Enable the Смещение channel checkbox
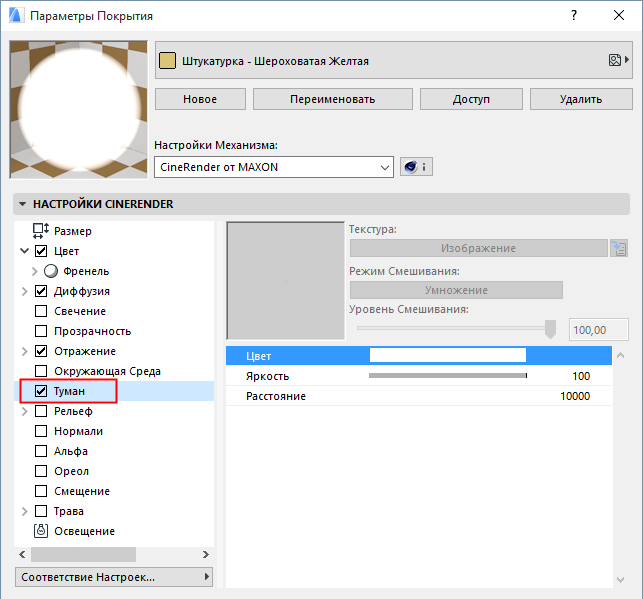The height and width of the screenshot is (599, 643). click(x=41, y=491)
